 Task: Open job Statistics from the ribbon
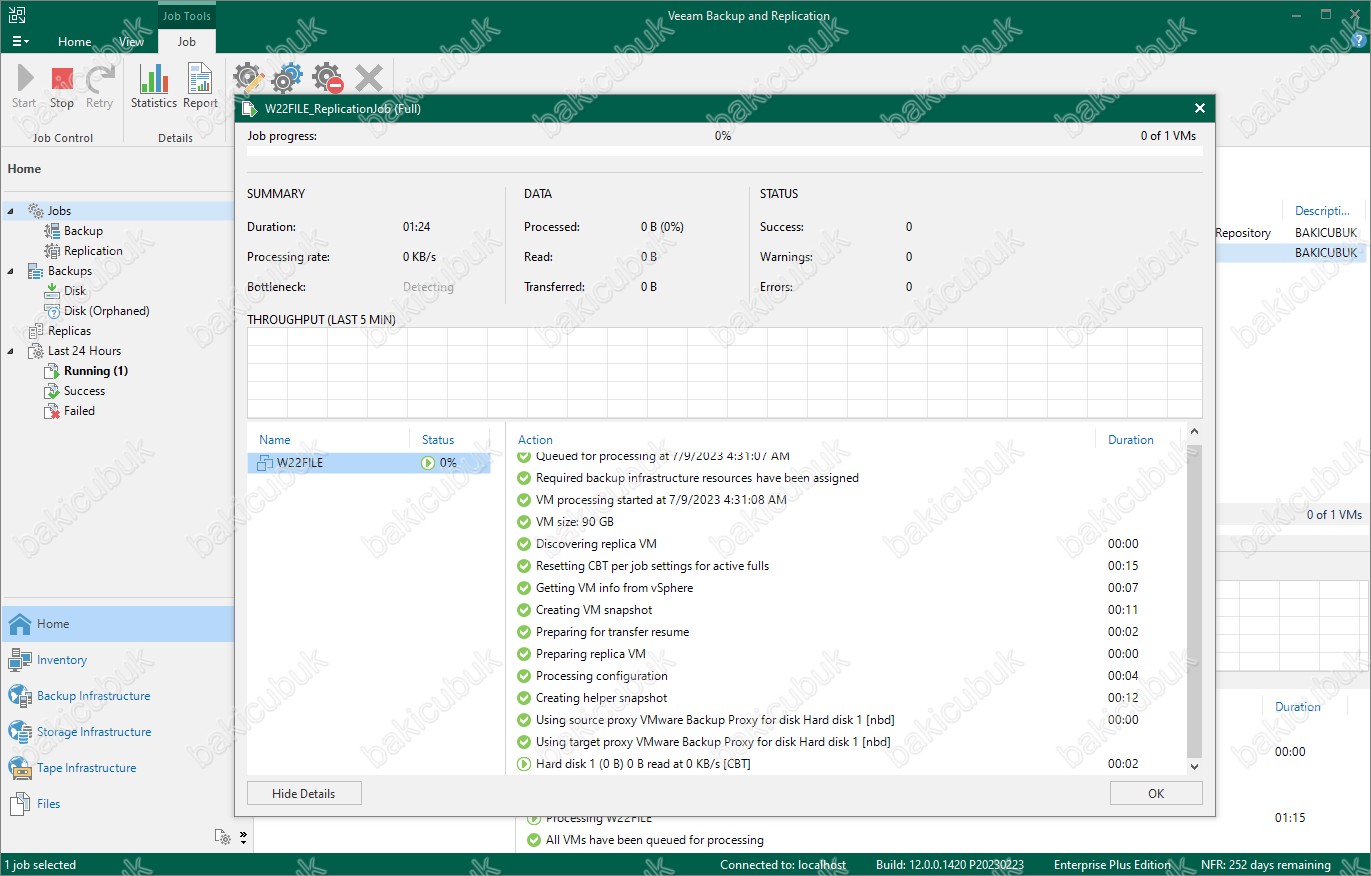click(x=154, y=86)
